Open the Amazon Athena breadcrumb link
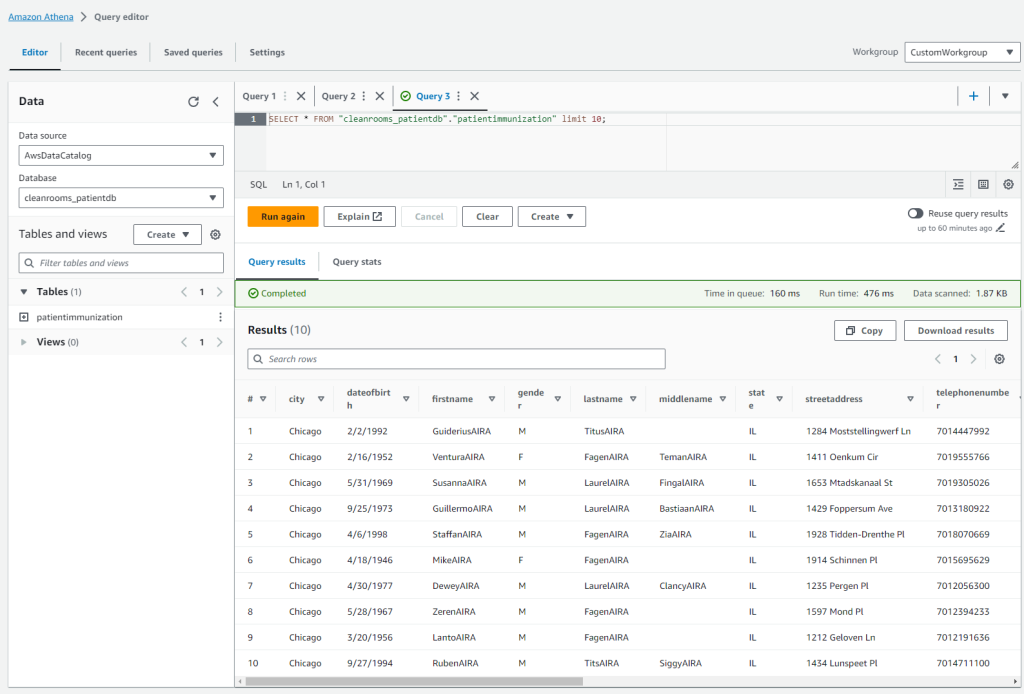The image size is (1024, 694). tap(40, 17)
